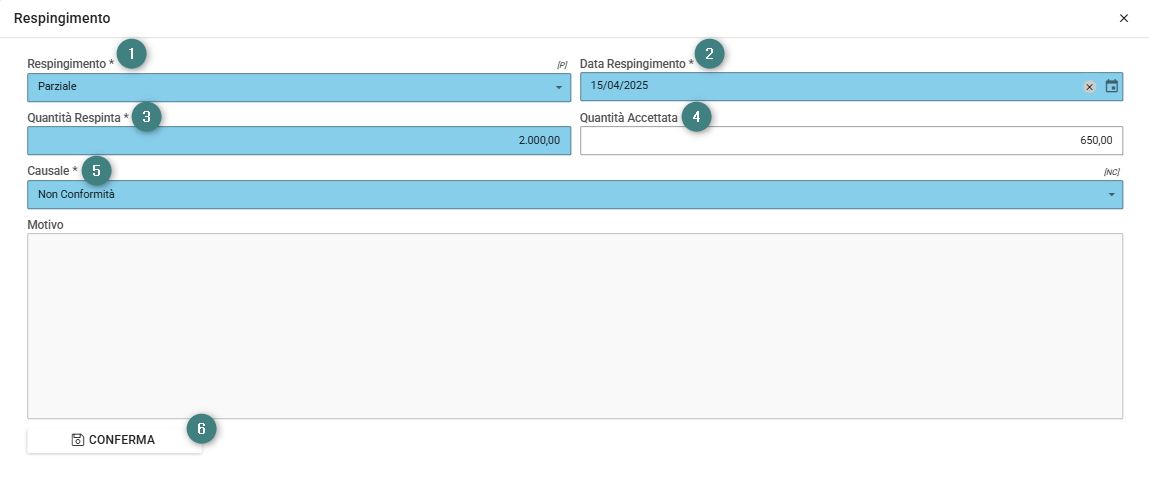Click numbered badge 4 beside Quantità Accettata
Viewport: 1149px width, 479px height.
click(696, 116)
